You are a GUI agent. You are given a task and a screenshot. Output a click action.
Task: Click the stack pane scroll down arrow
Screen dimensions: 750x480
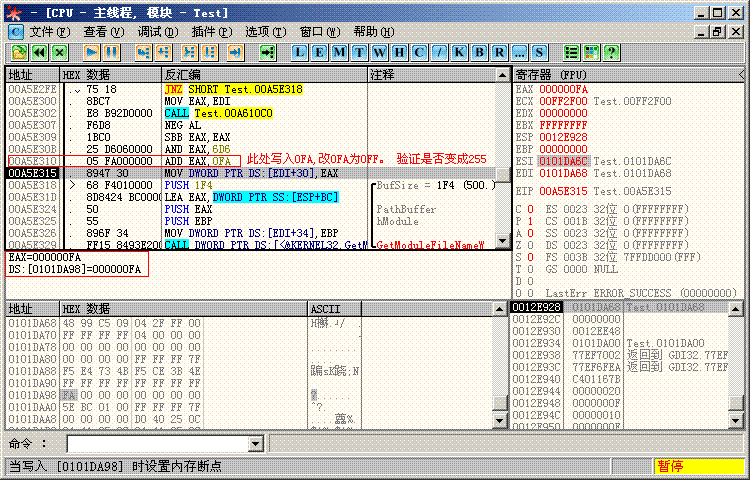pos(735,421)
